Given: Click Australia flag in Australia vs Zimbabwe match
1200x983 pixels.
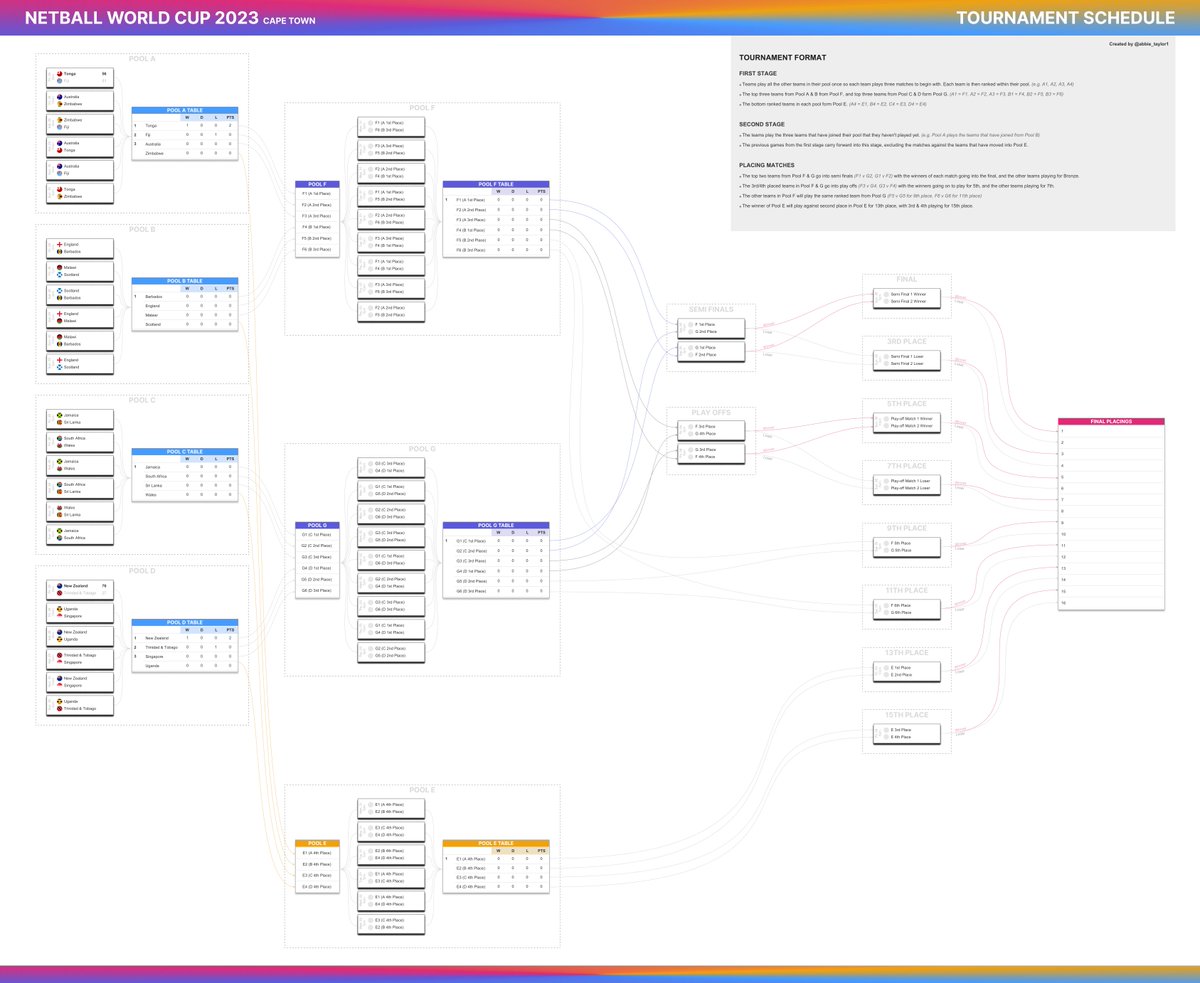Looking at the screenshot, I should [x=60, y=97].
